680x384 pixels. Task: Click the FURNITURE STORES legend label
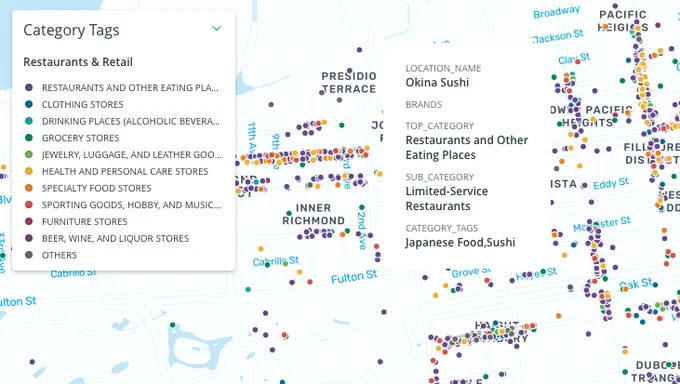point(85,222)
